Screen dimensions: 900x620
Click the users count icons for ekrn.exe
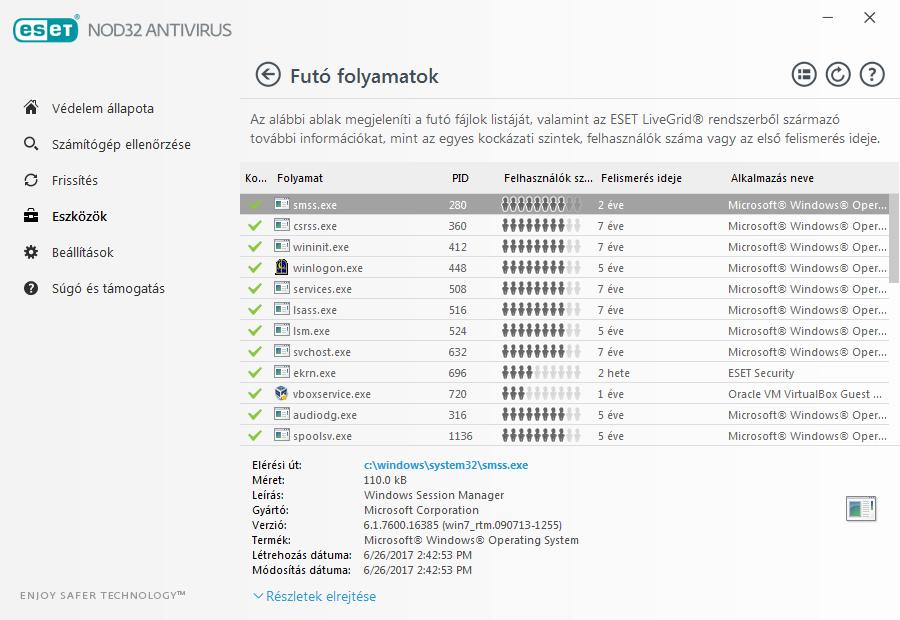[541, 373]
